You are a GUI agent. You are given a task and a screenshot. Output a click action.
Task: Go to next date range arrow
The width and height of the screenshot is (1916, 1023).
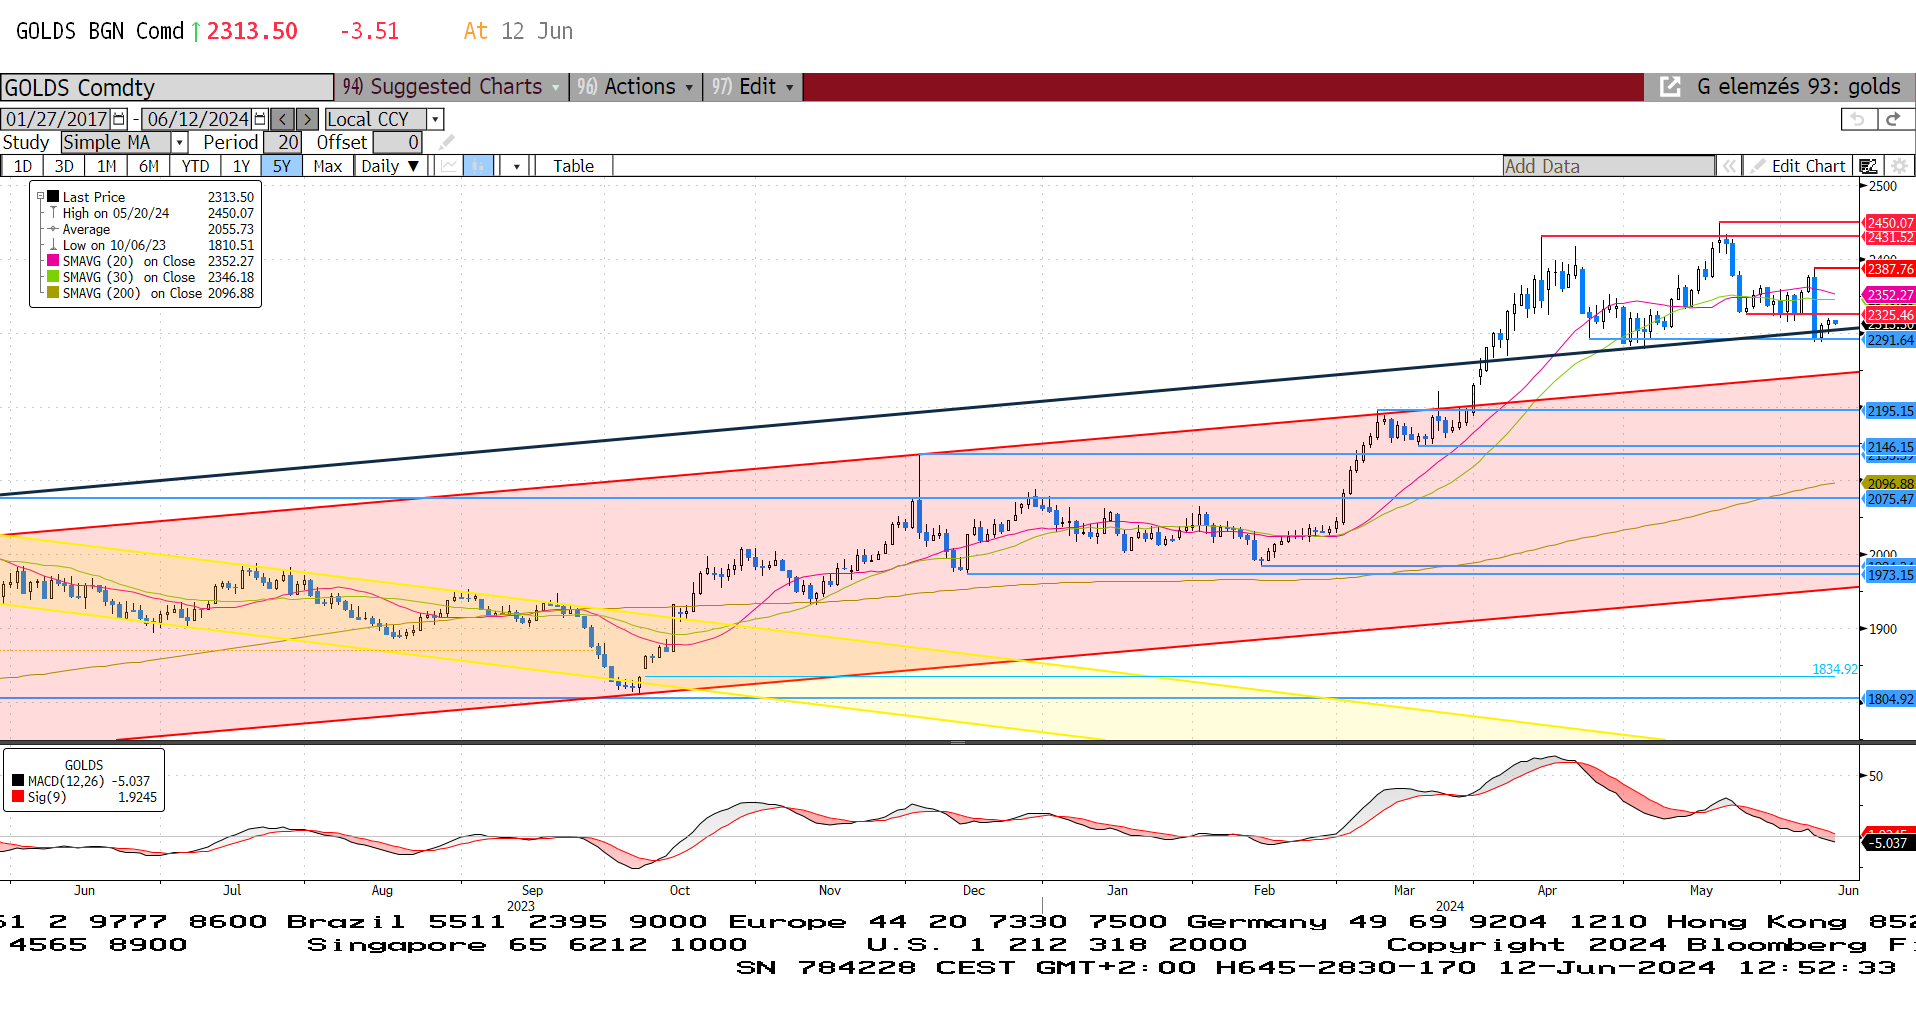pos(307,119)
